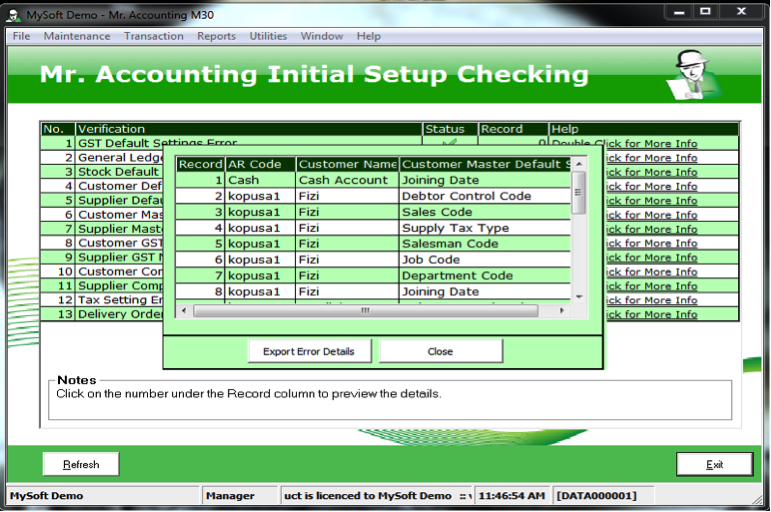The image size is (771, 512).
Task: Click popup horizontal scrollbar right arrow
Action: coord(562,310)
